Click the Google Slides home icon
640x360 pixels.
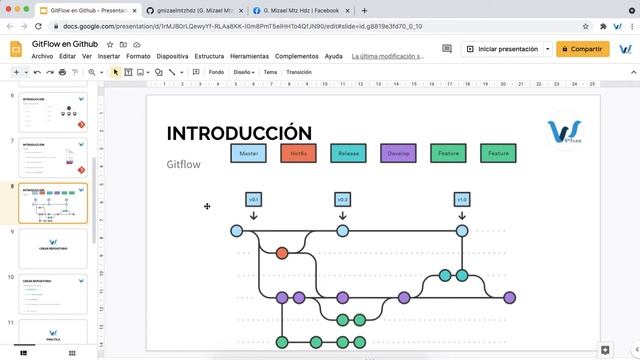[x=16, y=49]
